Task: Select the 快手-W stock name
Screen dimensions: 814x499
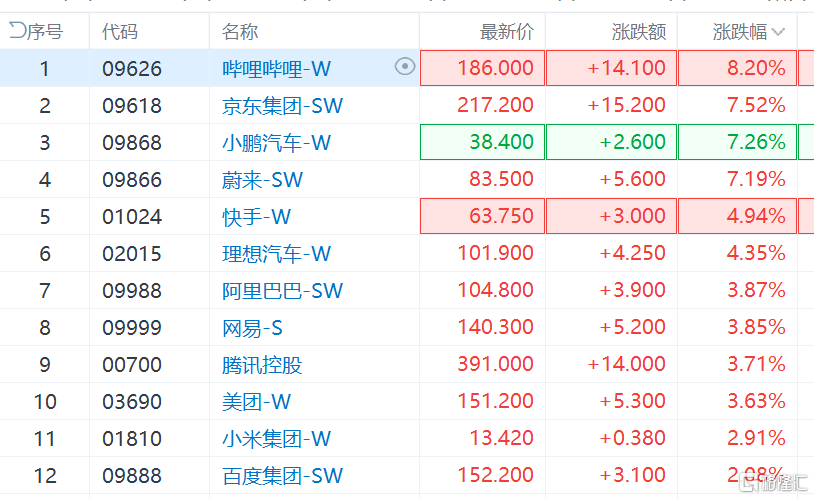Action: [x=256, y=217]
